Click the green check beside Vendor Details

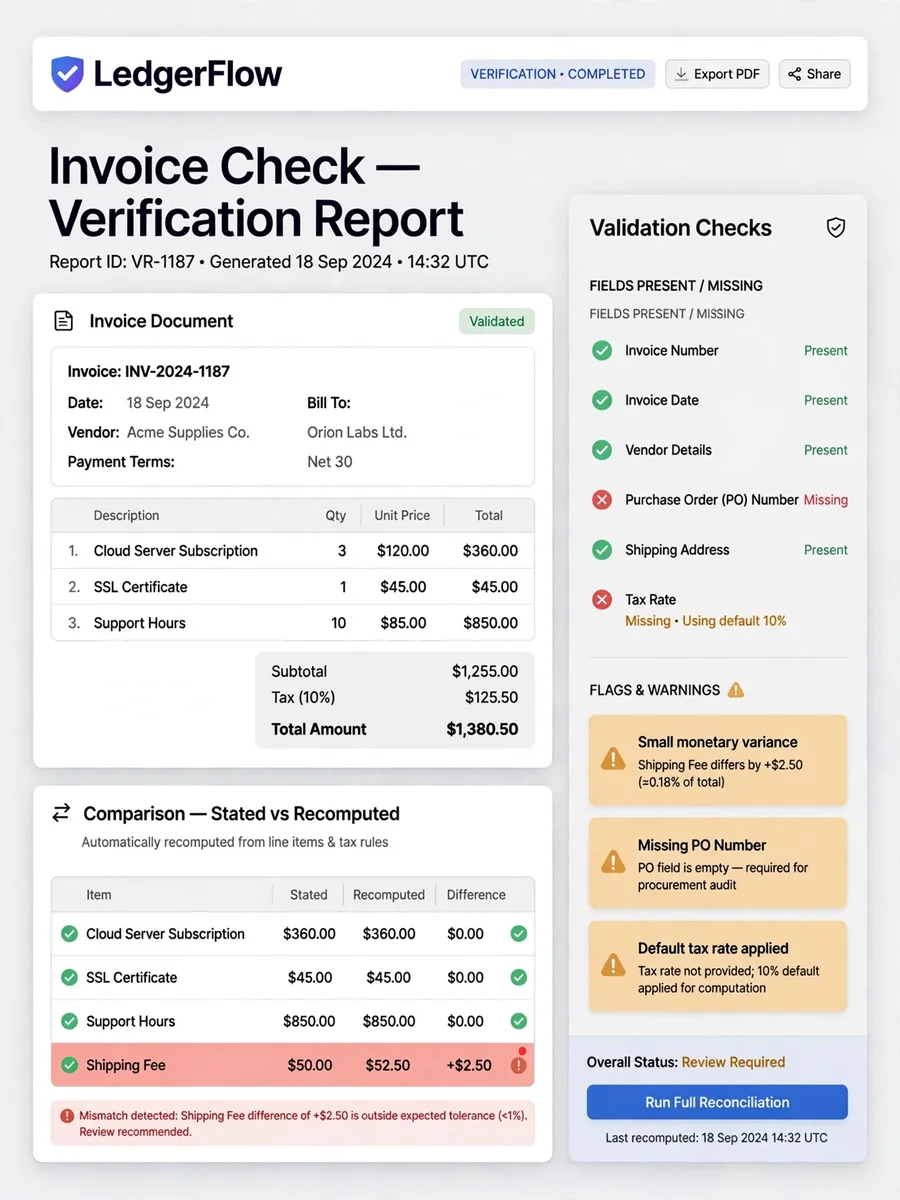coord(602,450)
